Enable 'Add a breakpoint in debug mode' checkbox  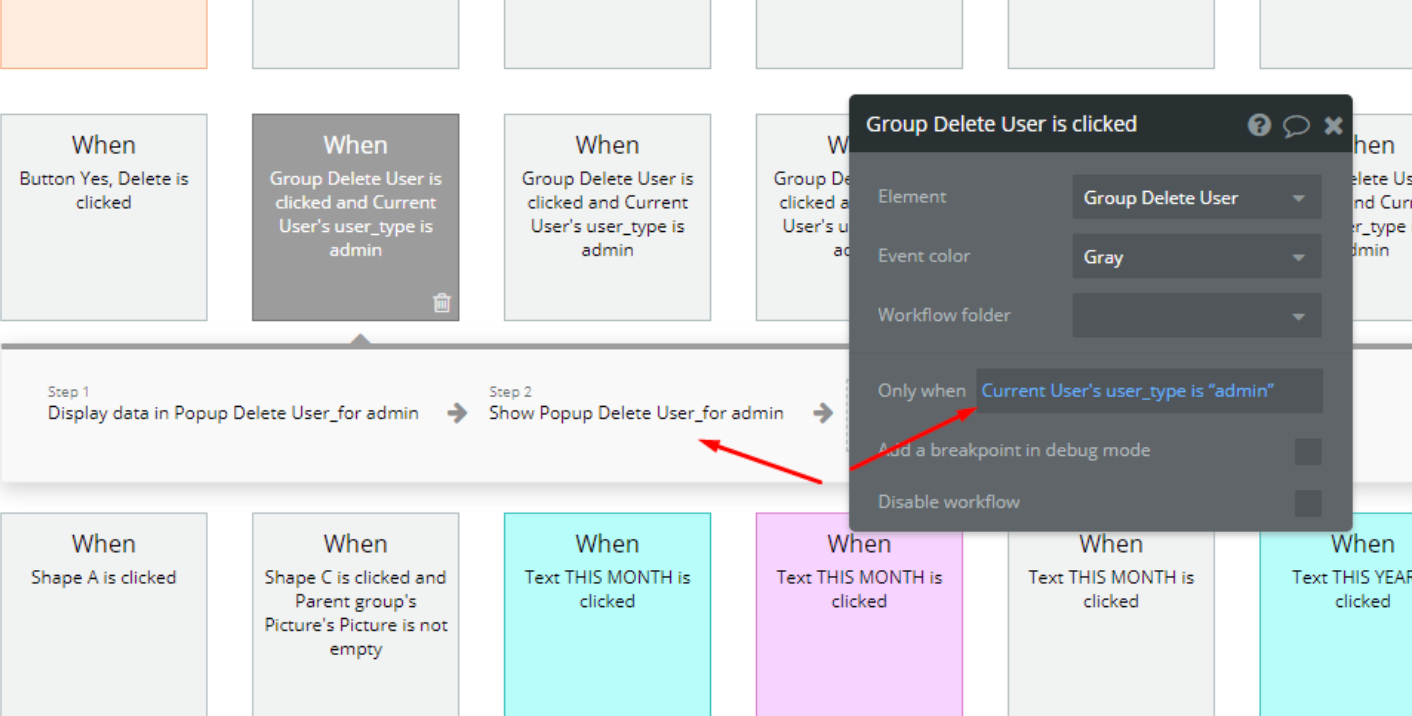1307,451
